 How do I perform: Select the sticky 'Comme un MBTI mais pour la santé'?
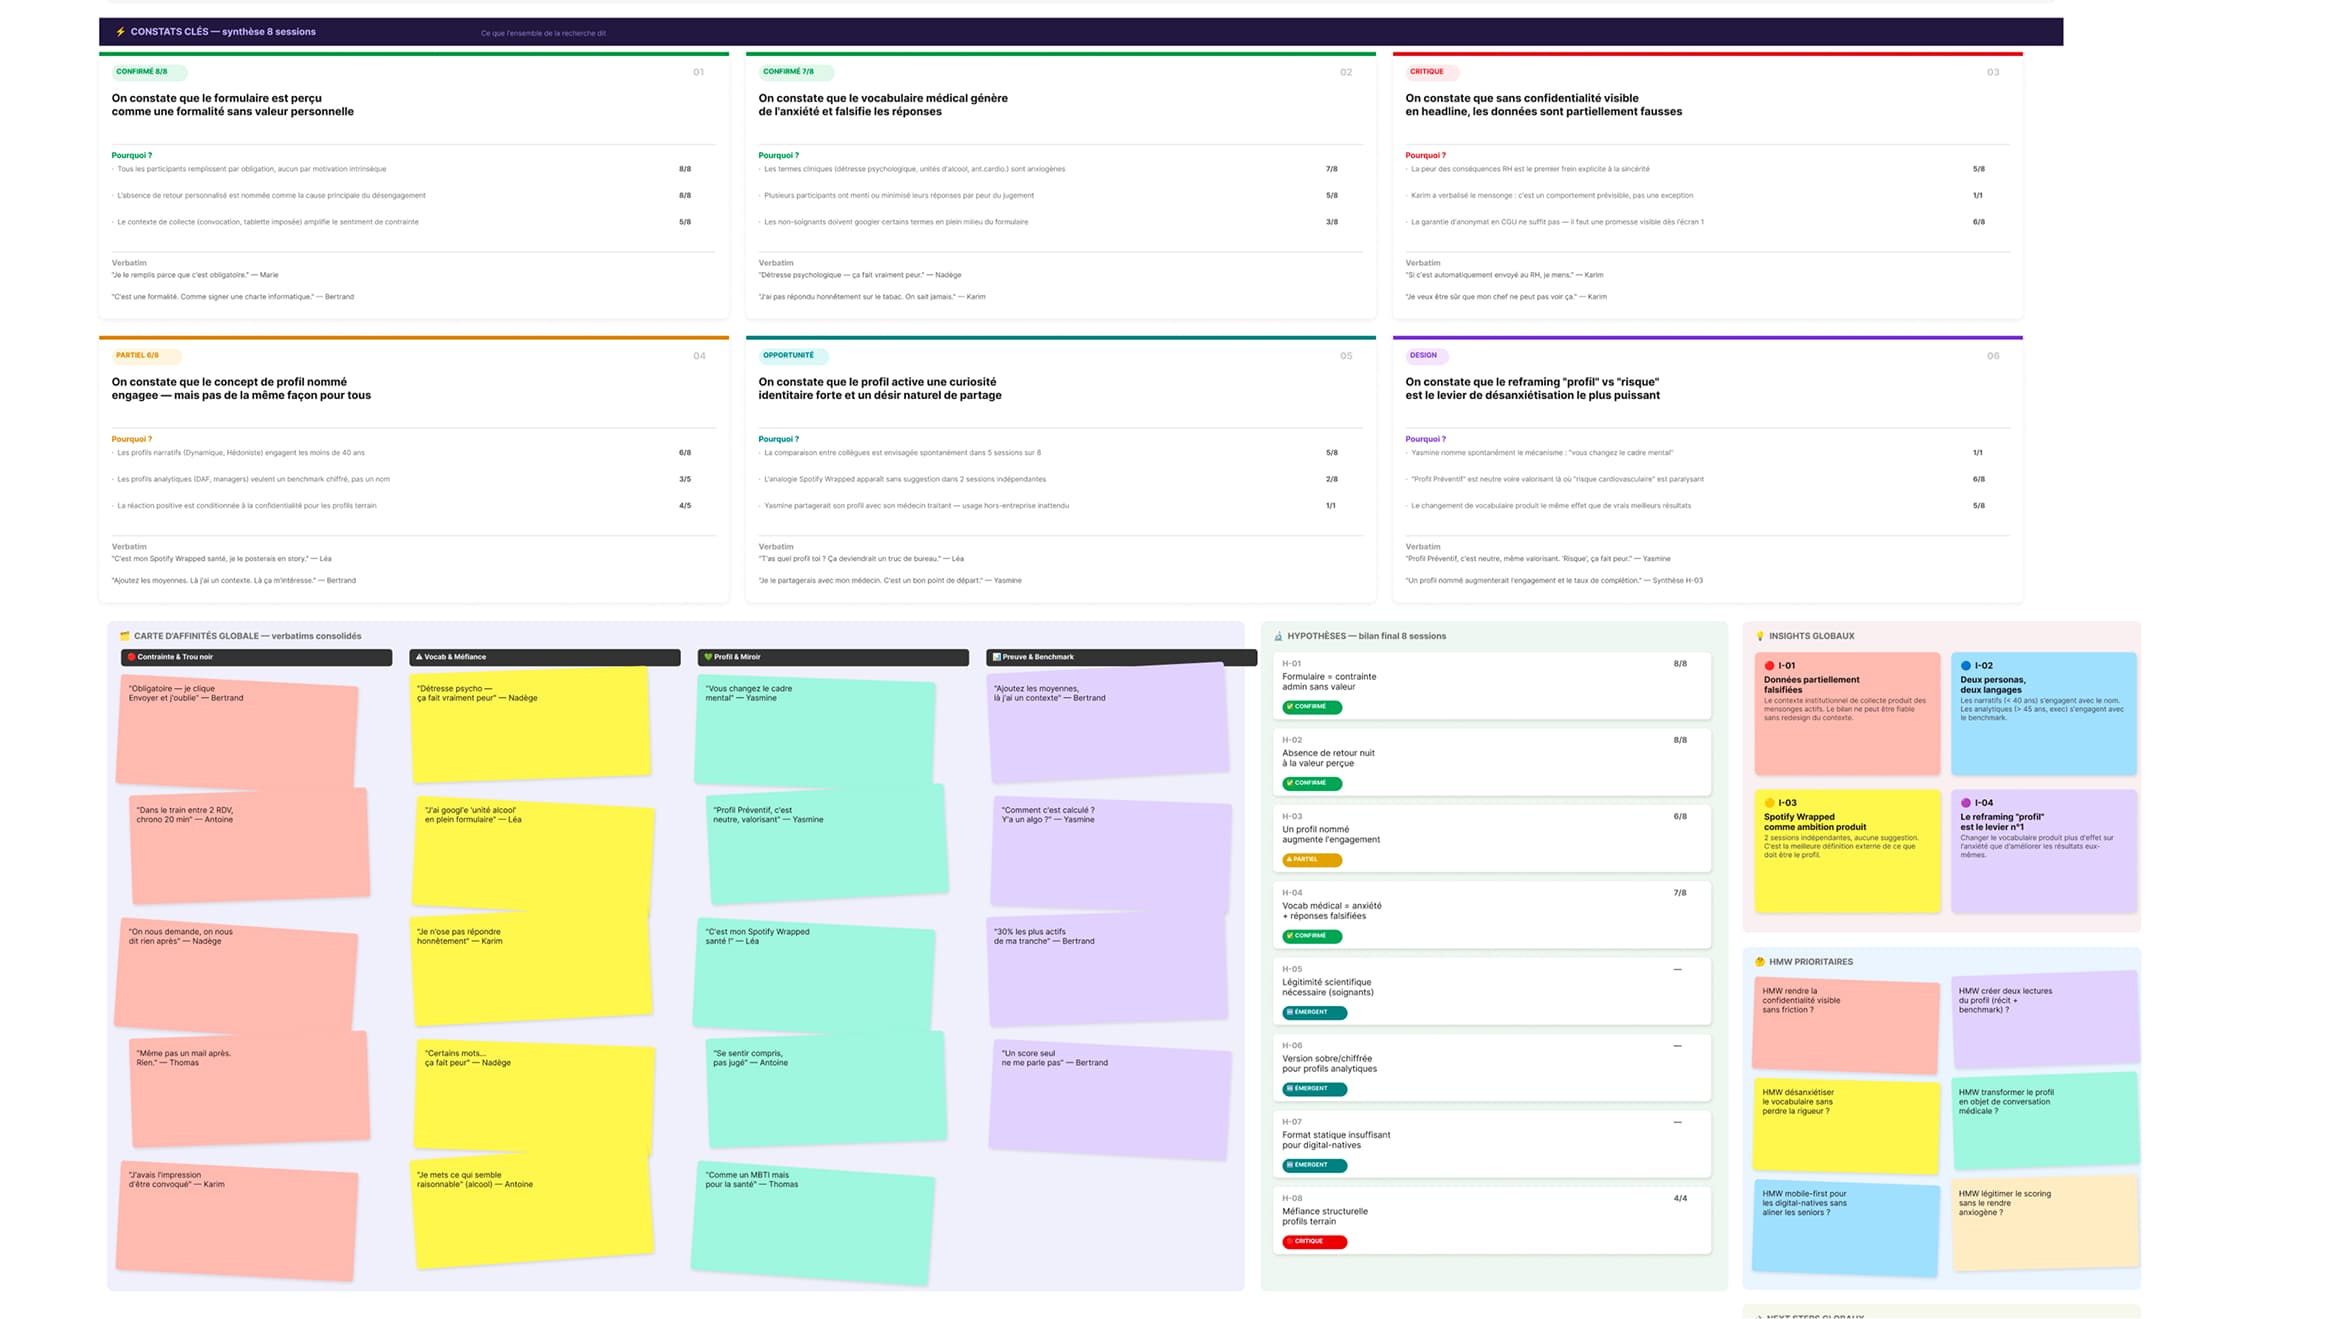coord(813,1222)
